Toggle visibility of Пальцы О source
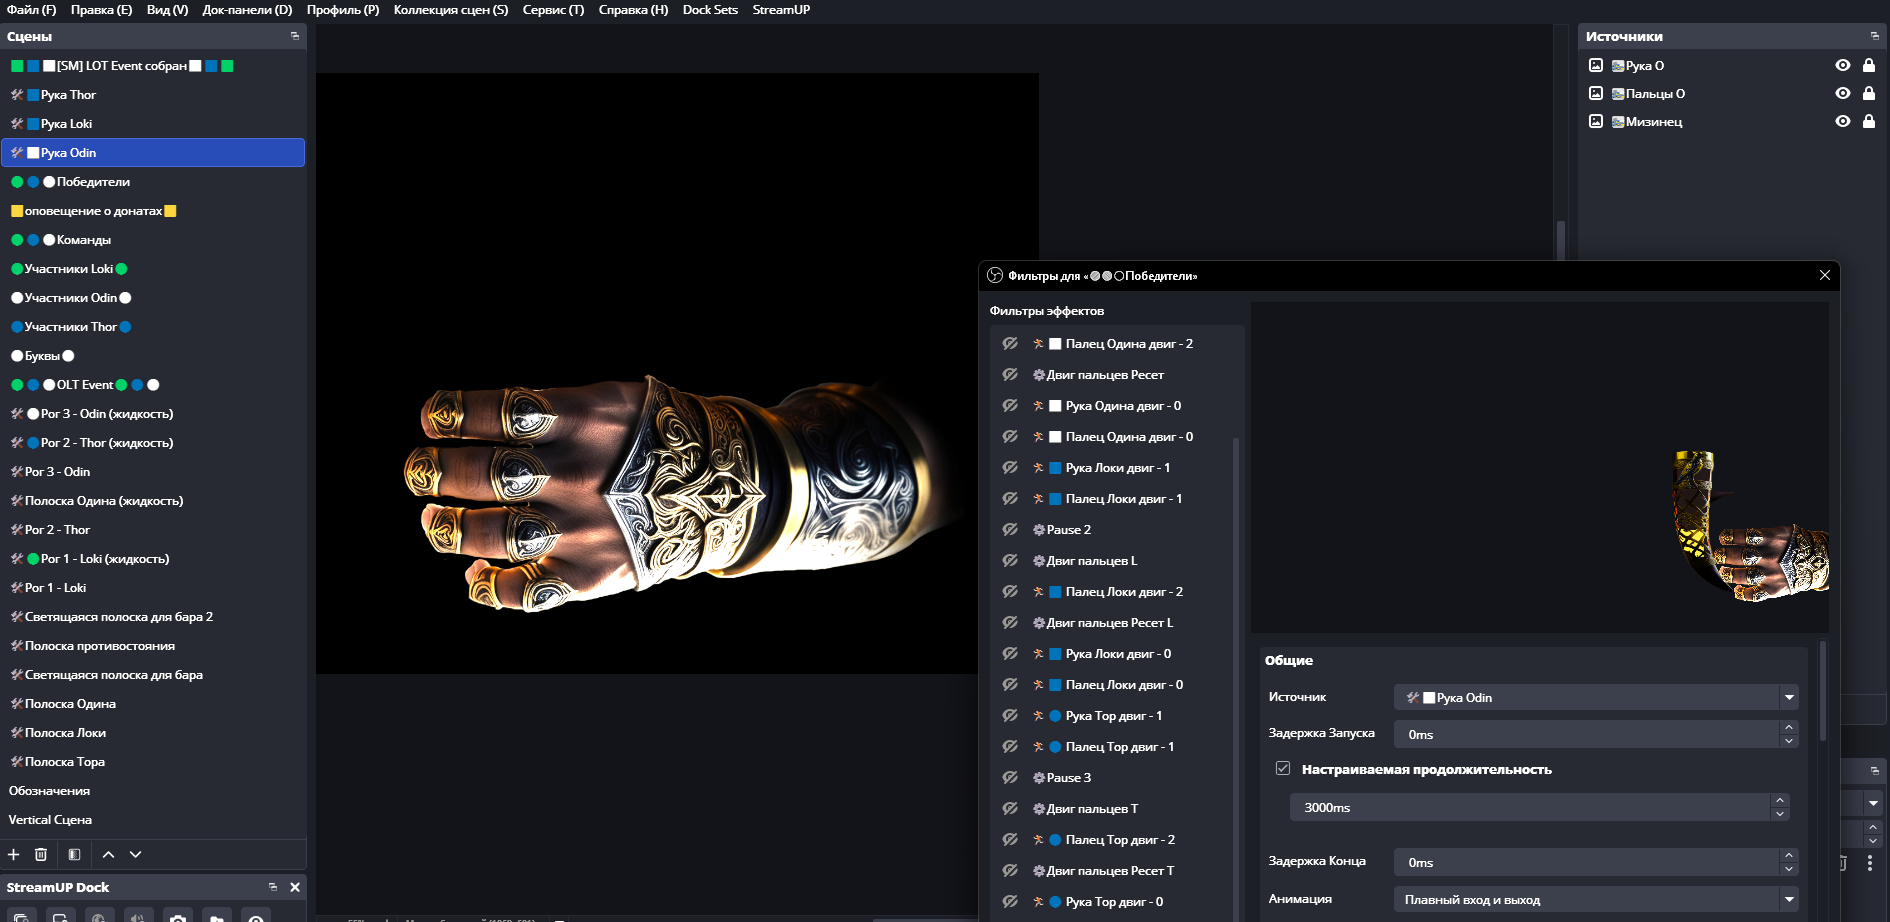1890x922 pixels. pyautogui.click(x=1842, y=93)
